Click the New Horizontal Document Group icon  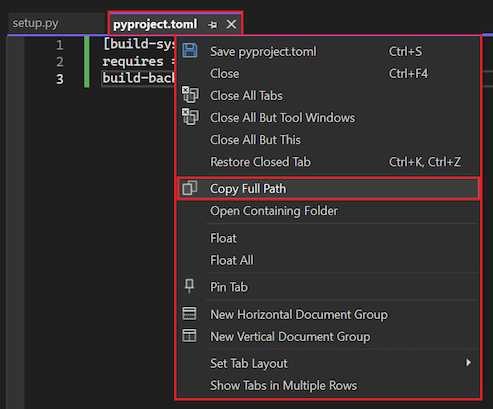(x=189, y=314)
